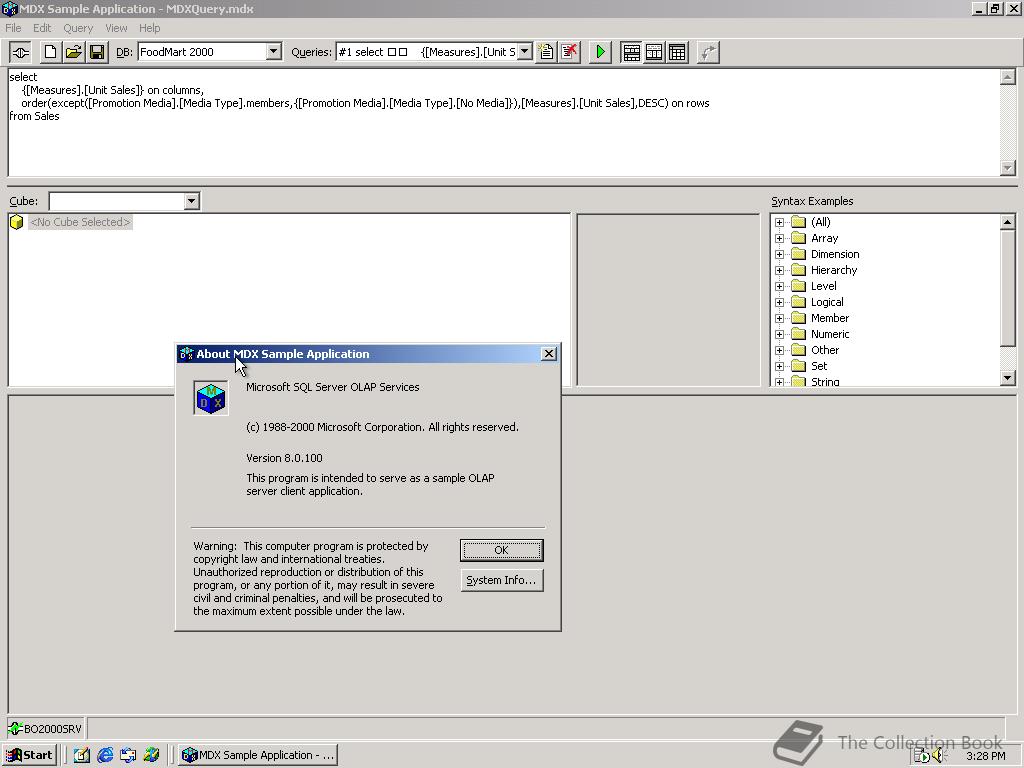Expand the Other syntax folder
The width and height of the screenshot is (1024, 768).
tap(780, 350)
